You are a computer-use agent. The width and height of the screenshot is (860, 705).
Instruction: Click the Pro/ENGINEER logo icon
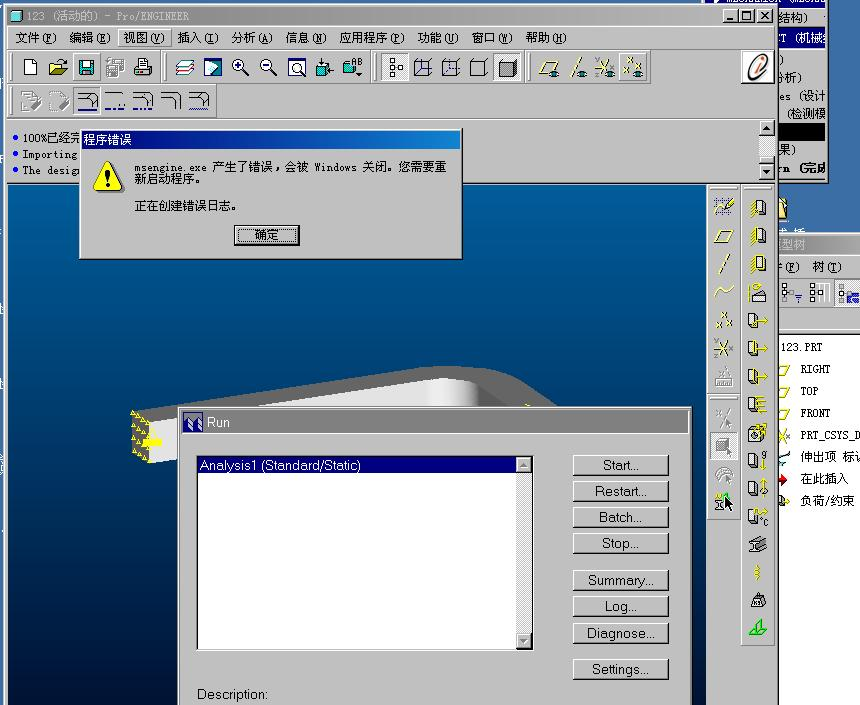coord(758,67)
